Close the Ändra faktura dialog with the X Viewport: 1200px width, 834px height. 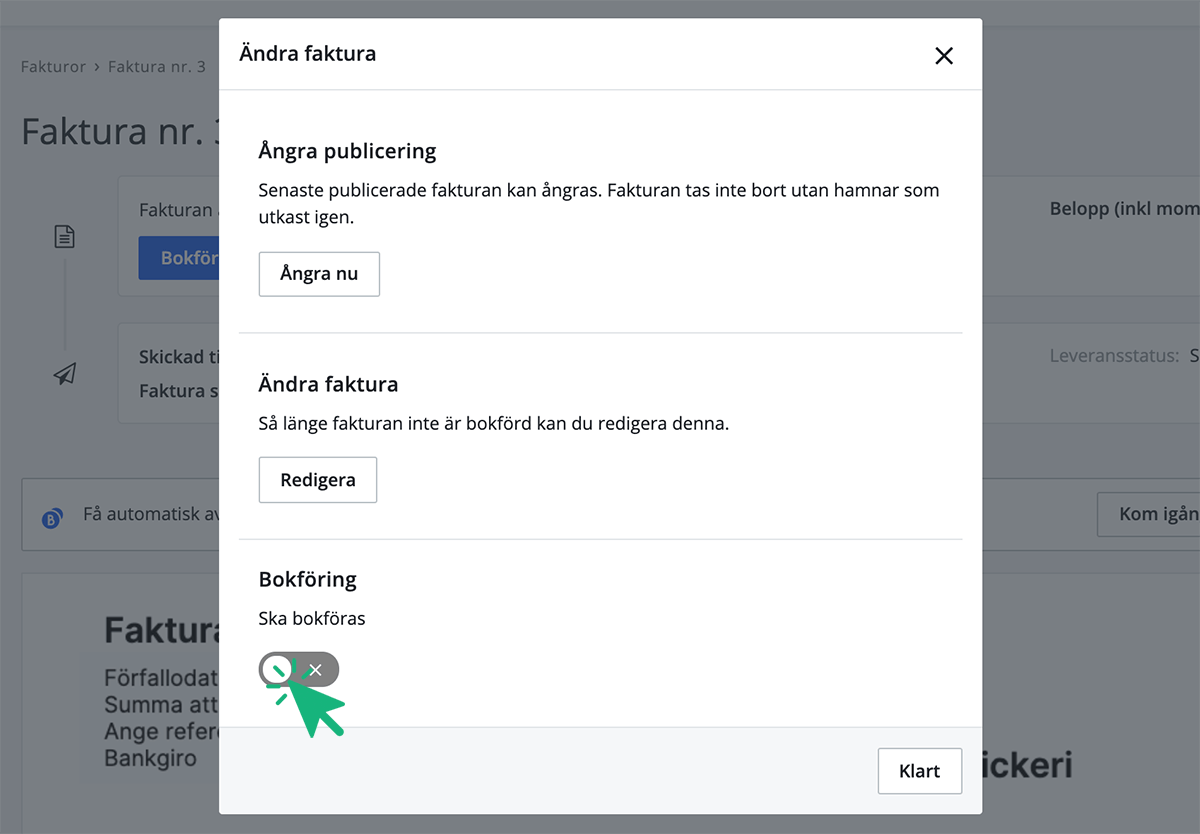tap(944, 56)
